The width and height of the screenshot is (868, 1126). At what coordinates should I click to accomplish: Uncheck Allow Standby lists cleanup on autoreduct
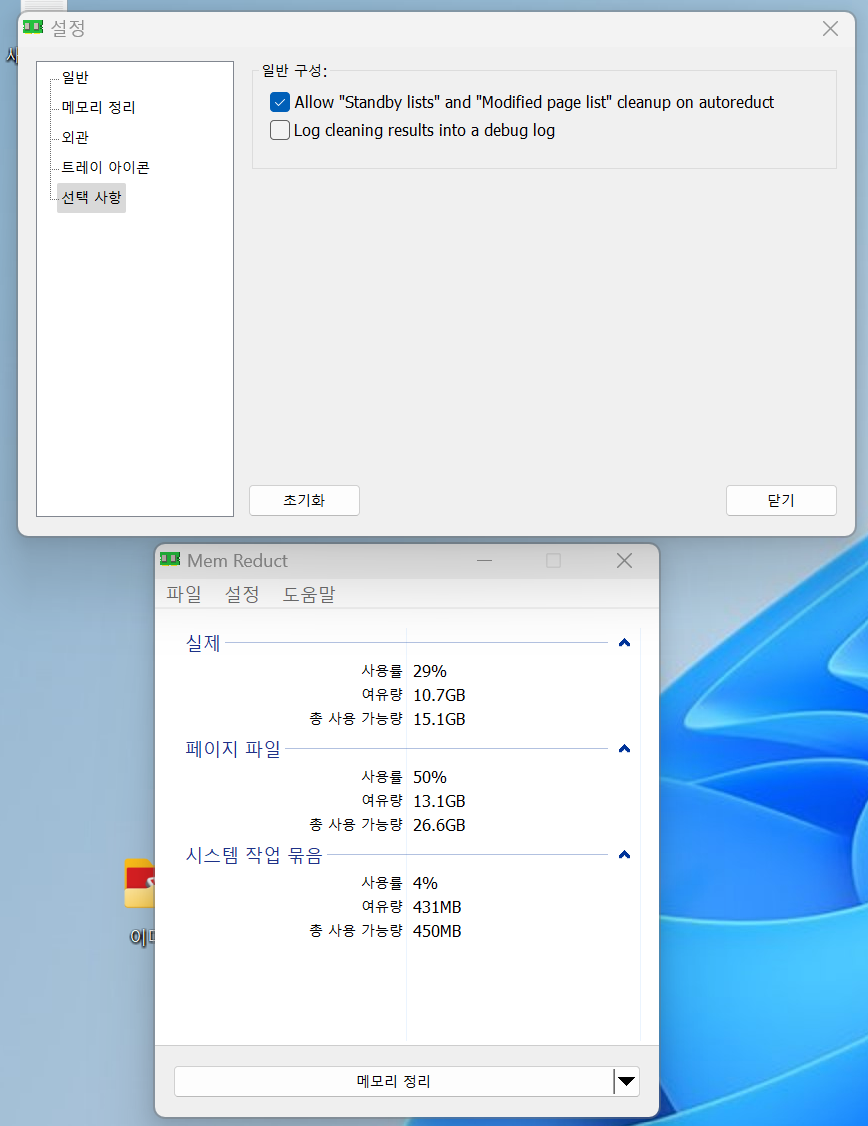[x=280, y=102]
